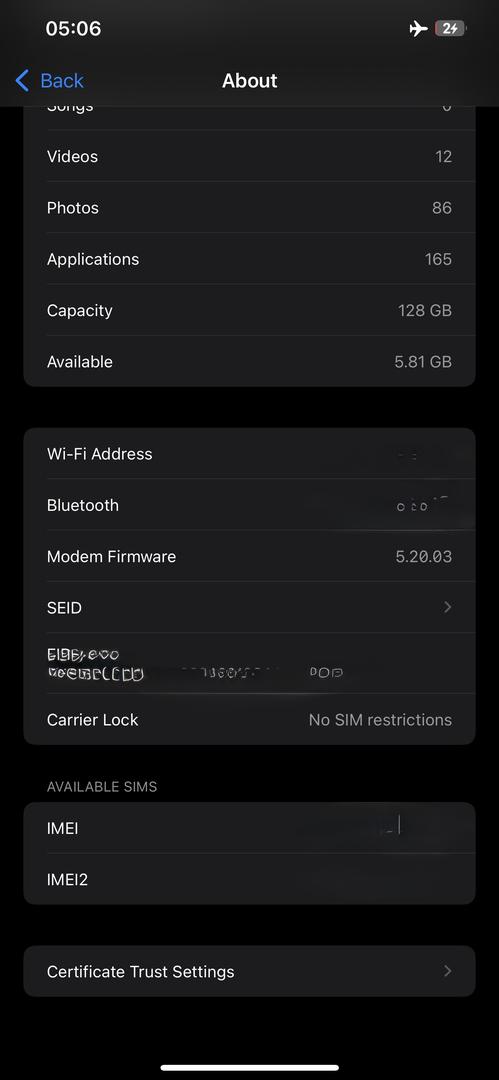Screen dimensions: 499x1080
Task: Tap the Applications count row
Action: click(x=250, y=259)
